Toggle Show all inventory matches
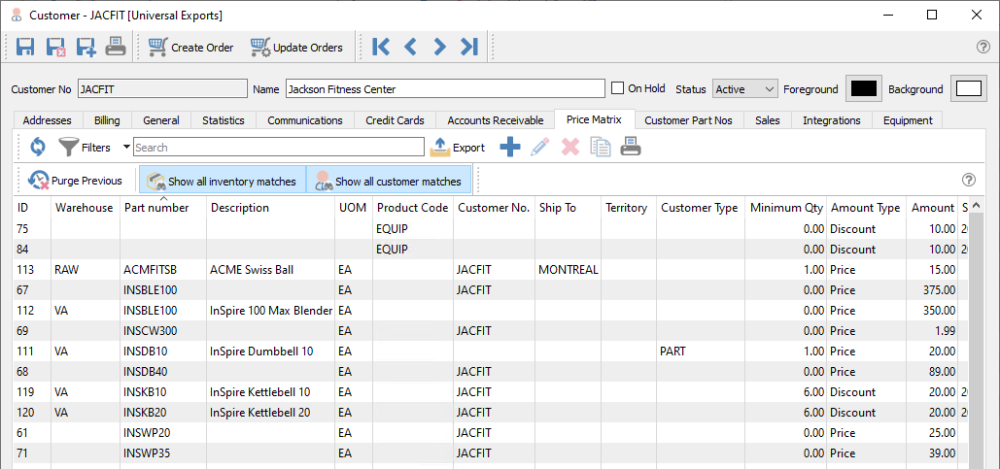This screenshot has height=469, width=1000. [222, 181]
